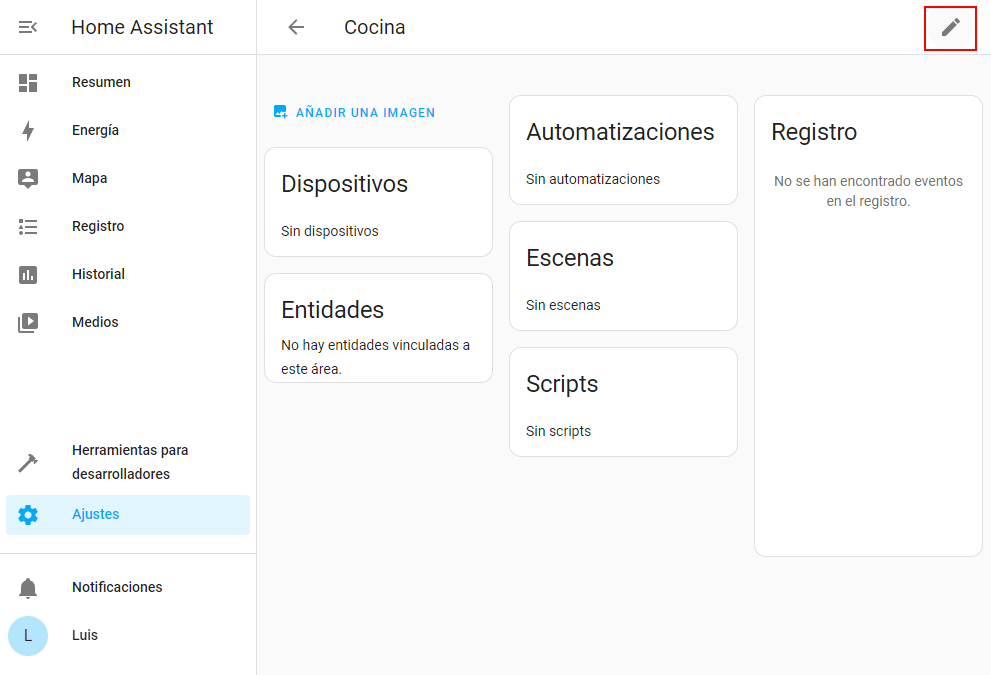Viewport: 991px width, 675px height.
Task: Click the Automatizaciones card heading
Action: [x=620, y=132]
